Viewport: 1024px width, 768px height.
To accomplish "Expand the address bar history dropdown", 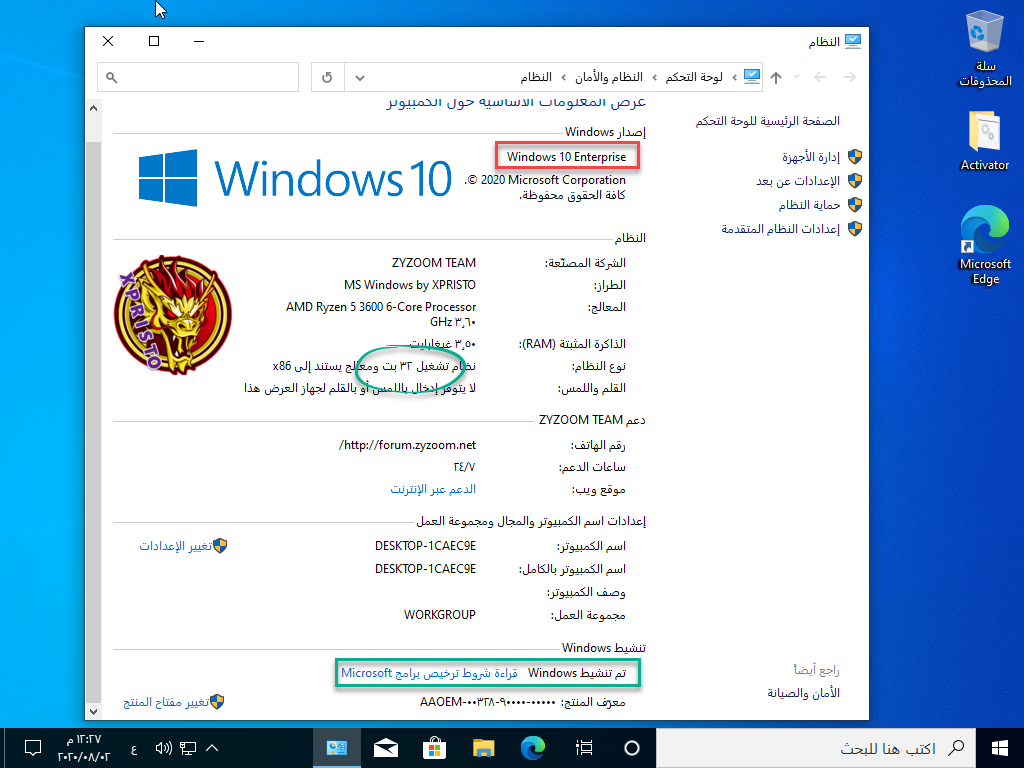I will point(359,78).
